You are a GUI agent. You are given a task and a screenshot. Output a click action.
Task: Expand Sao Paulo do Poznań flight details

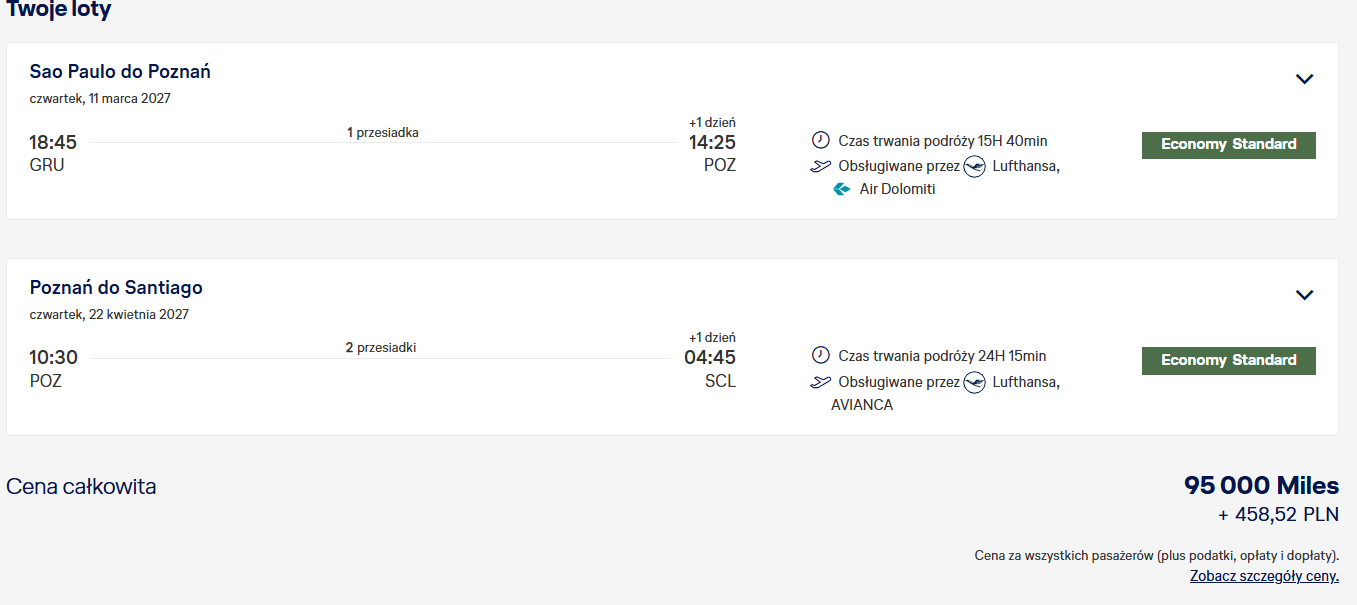pyautogui.click(x=1304, y=79)
